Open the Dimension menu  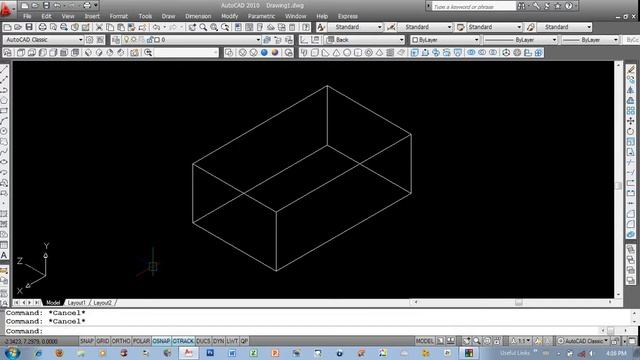[x=198, y=16]
